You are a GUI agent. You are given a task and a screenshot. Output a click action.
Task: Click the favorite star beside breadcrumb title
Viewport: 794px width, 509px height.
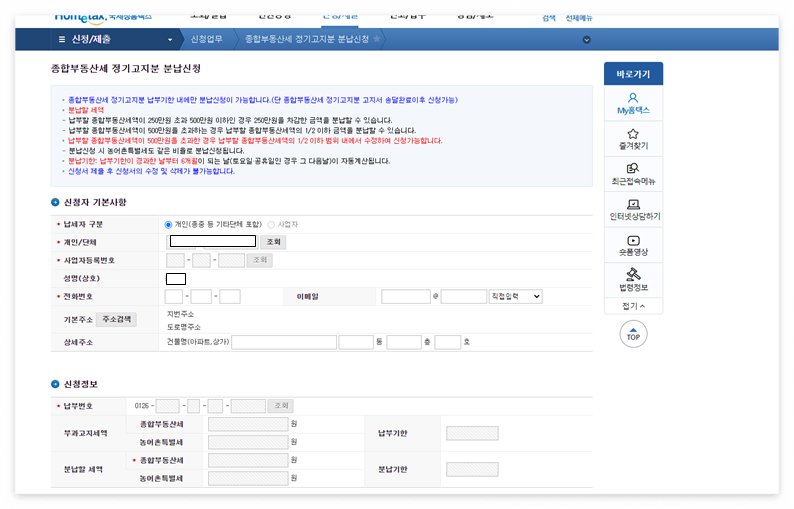[x=377, y=39]
